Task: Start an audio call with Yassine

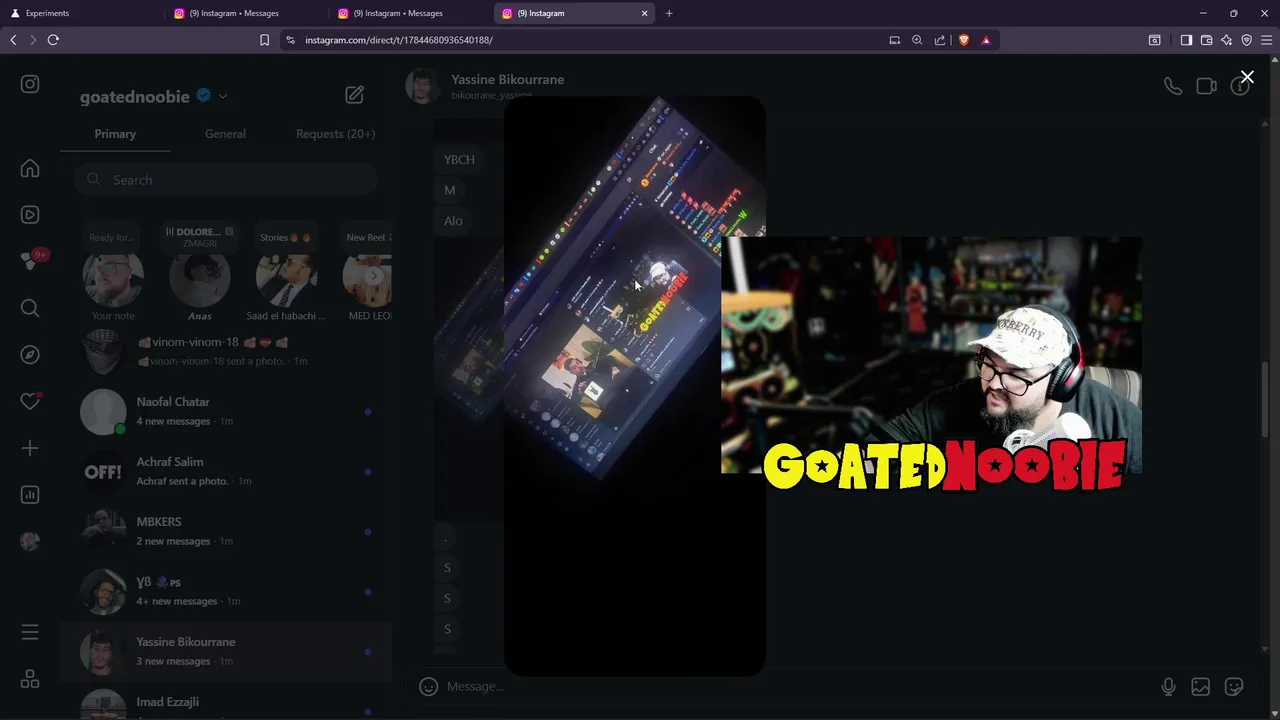Action: [x=1172, y=86]
